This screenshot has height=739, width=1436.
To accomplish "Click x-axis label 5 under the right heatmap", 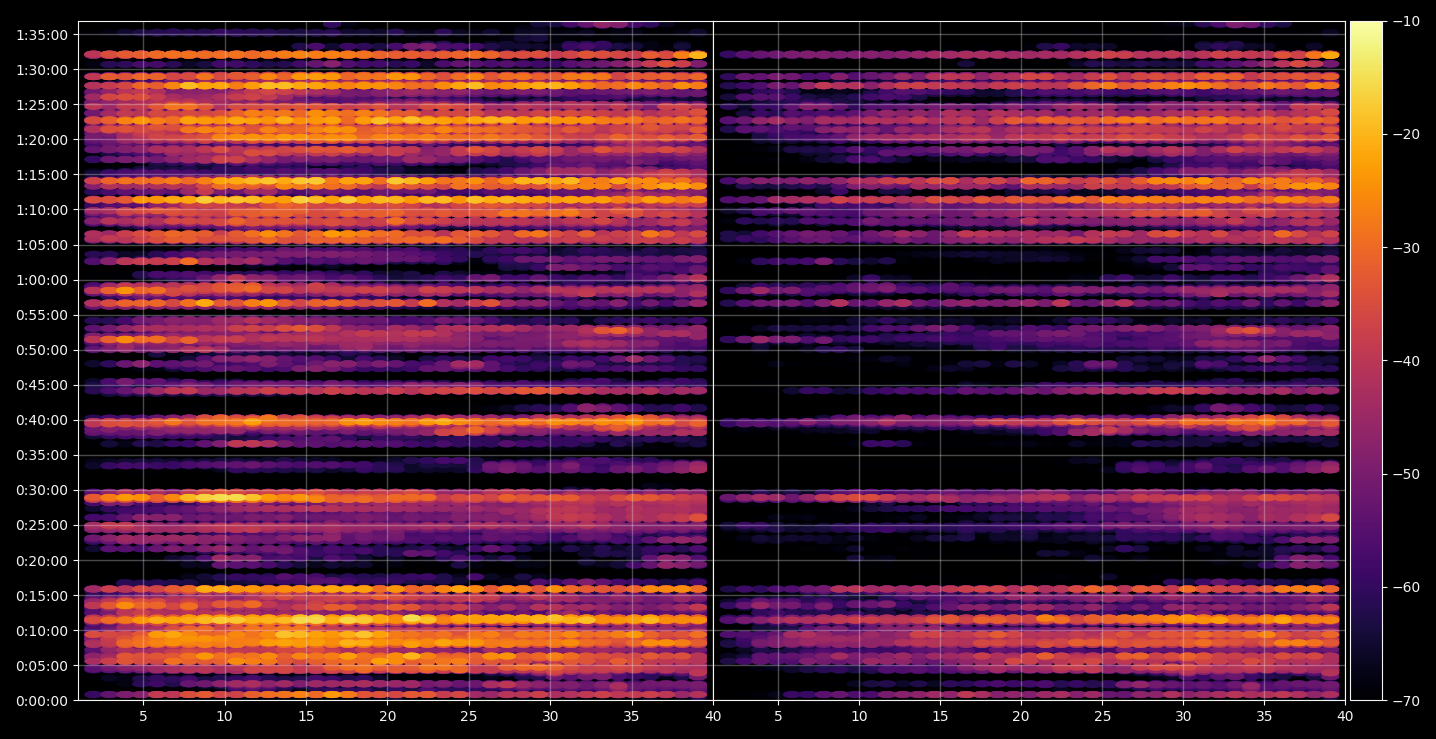I will pyautogui.click(x=777, y=716).
